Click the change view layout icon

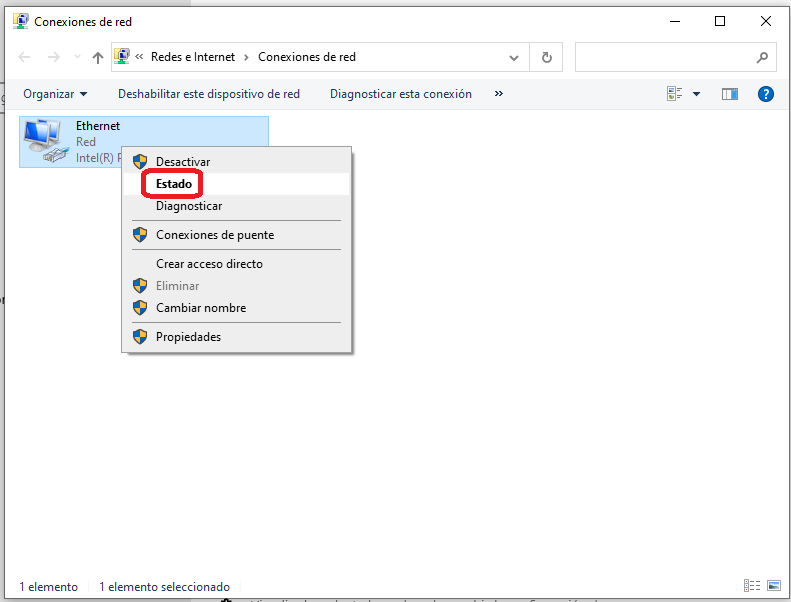pyautogui.click(x=675, y=94)
